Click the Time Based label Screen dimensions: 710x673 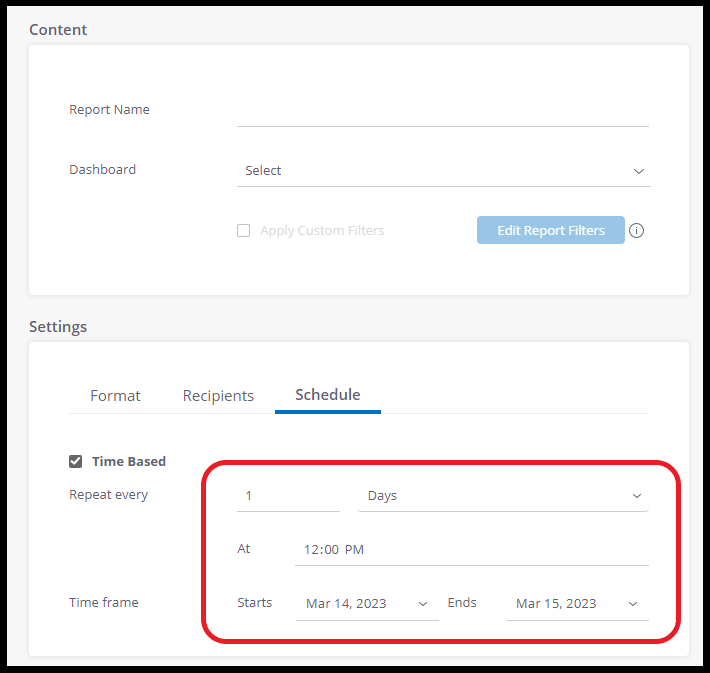129,461
